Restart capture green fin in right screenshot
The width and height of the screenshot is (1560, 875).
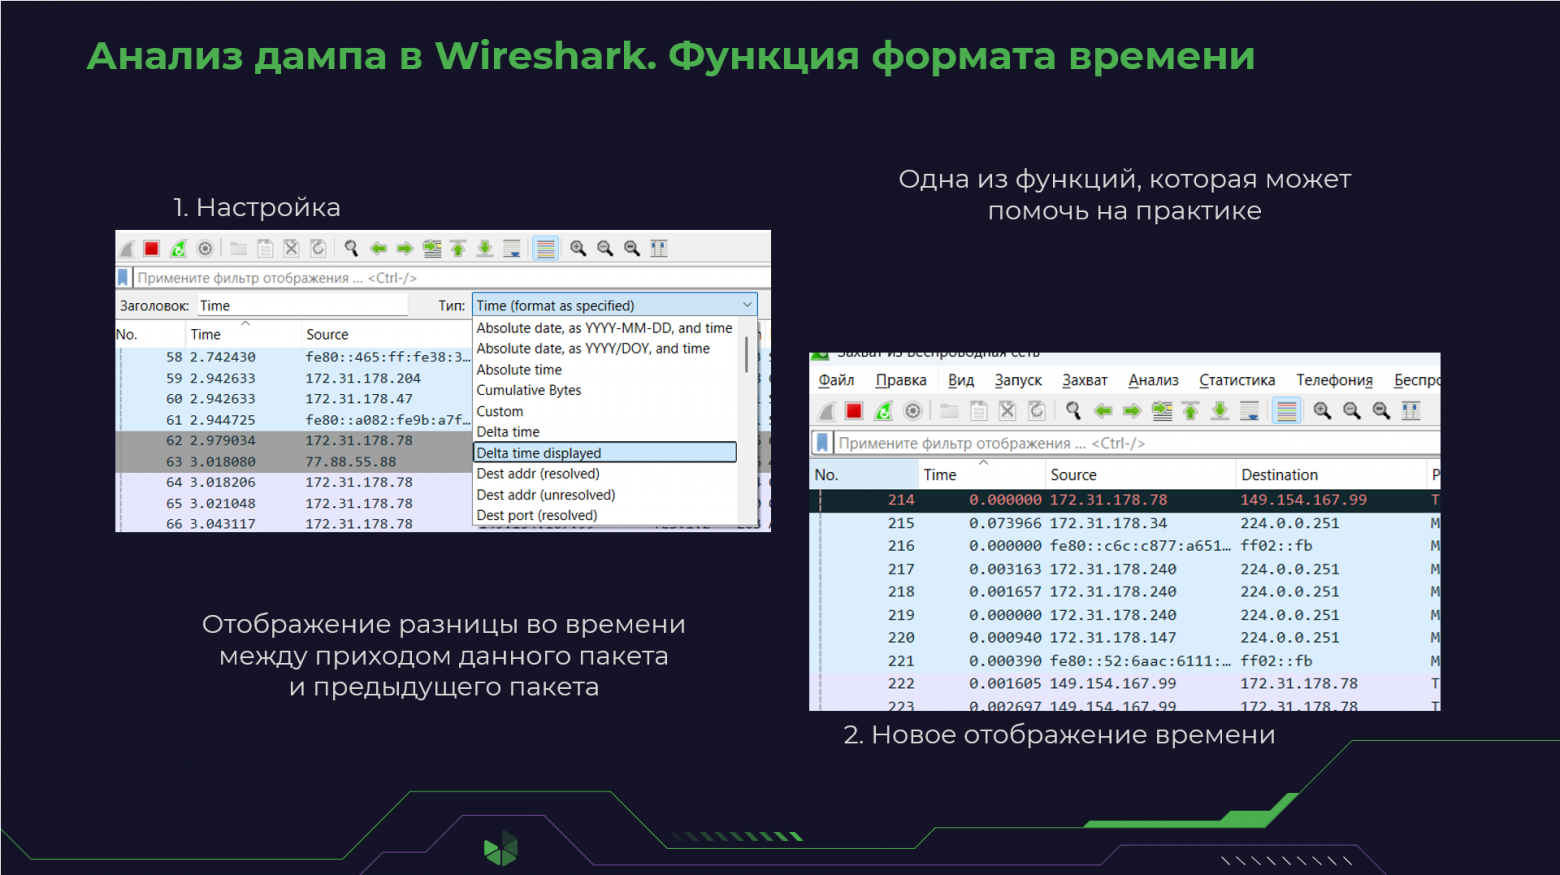pyautogui.click(x=883, y=411)
